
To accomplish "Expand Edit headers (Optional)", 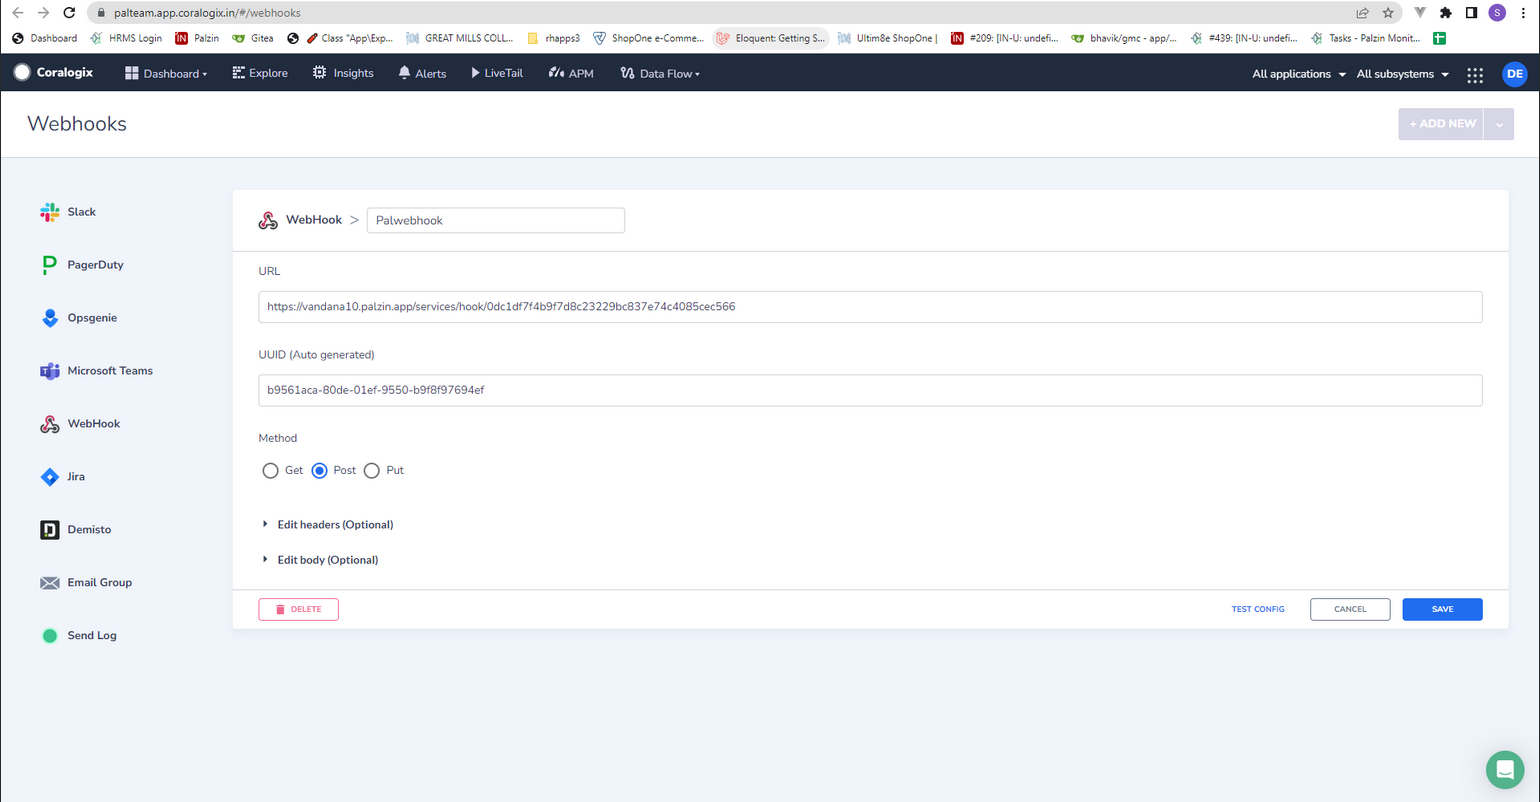I will click(x=328, y=525).
